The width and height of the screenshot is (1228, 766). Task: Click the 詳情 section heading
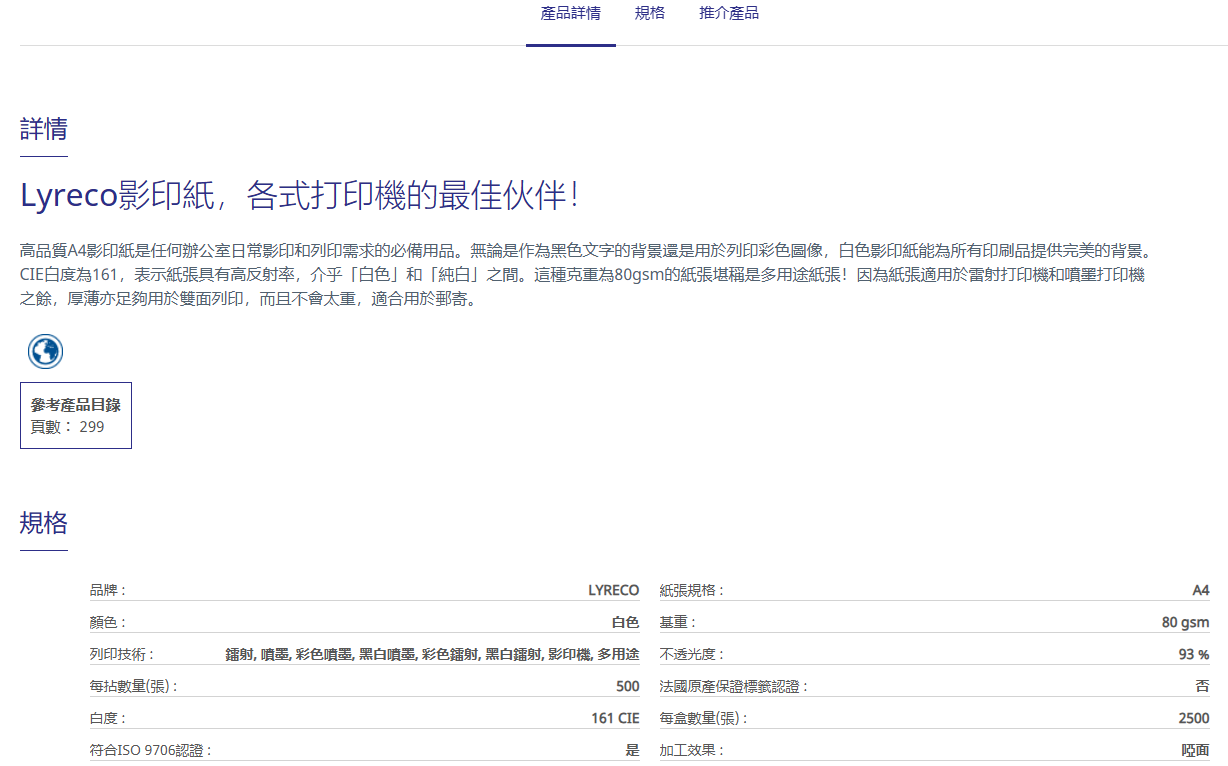[44, 129]
